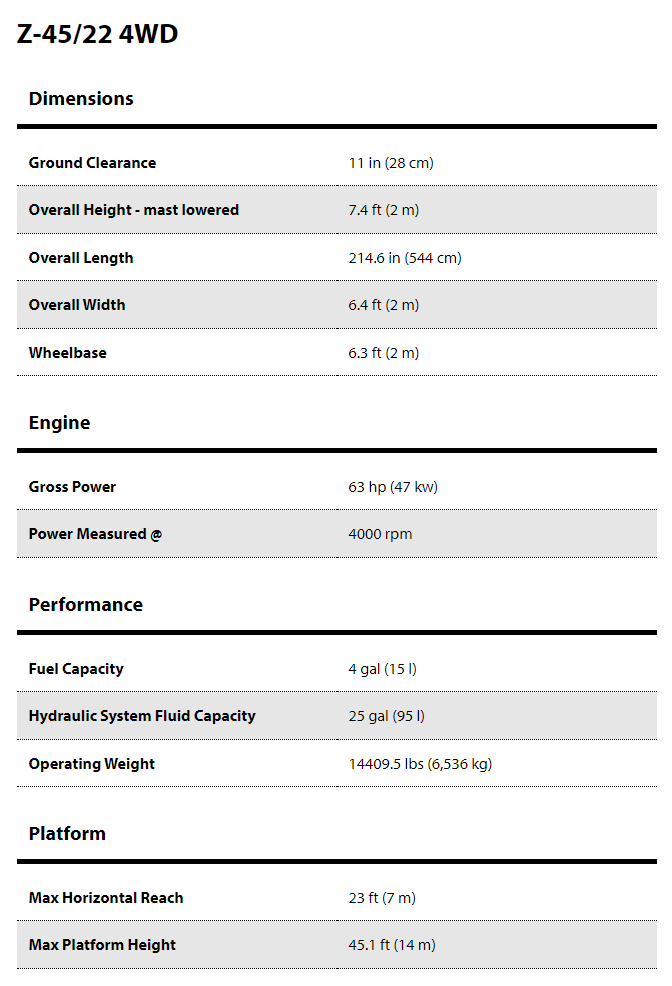This screenshot has width=672, height=986.
Task: Select the Dimensions section header
Action: click(81, 99)
